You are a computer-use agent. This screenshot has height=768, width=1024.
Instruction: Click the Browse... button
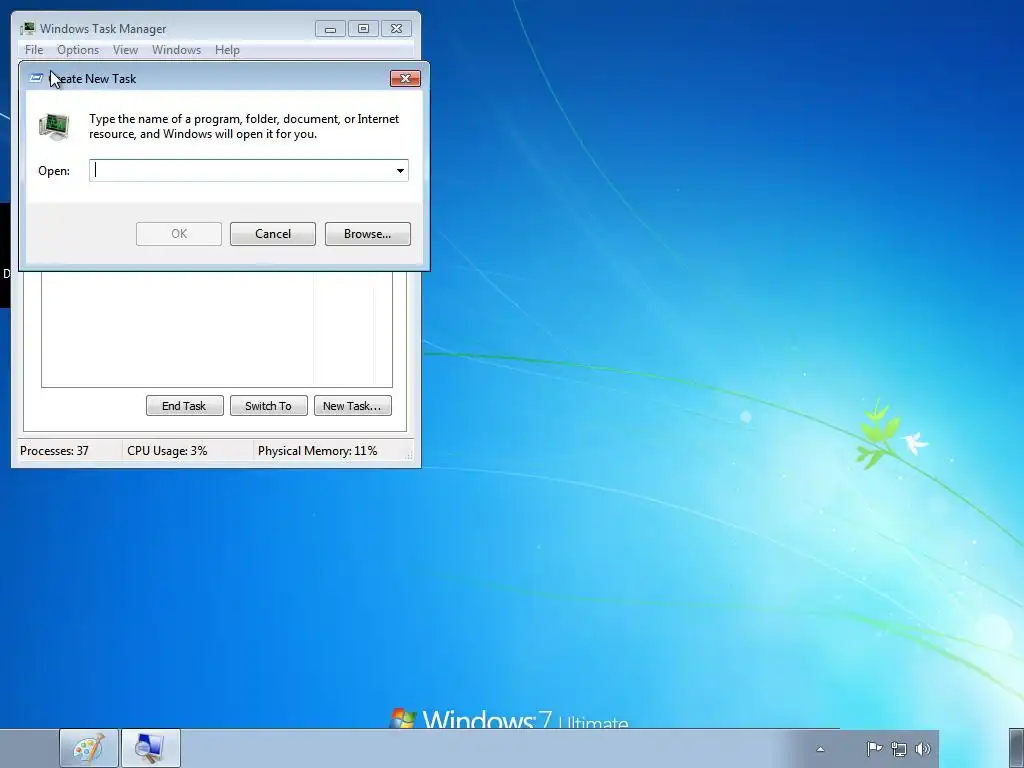point(368,234)
